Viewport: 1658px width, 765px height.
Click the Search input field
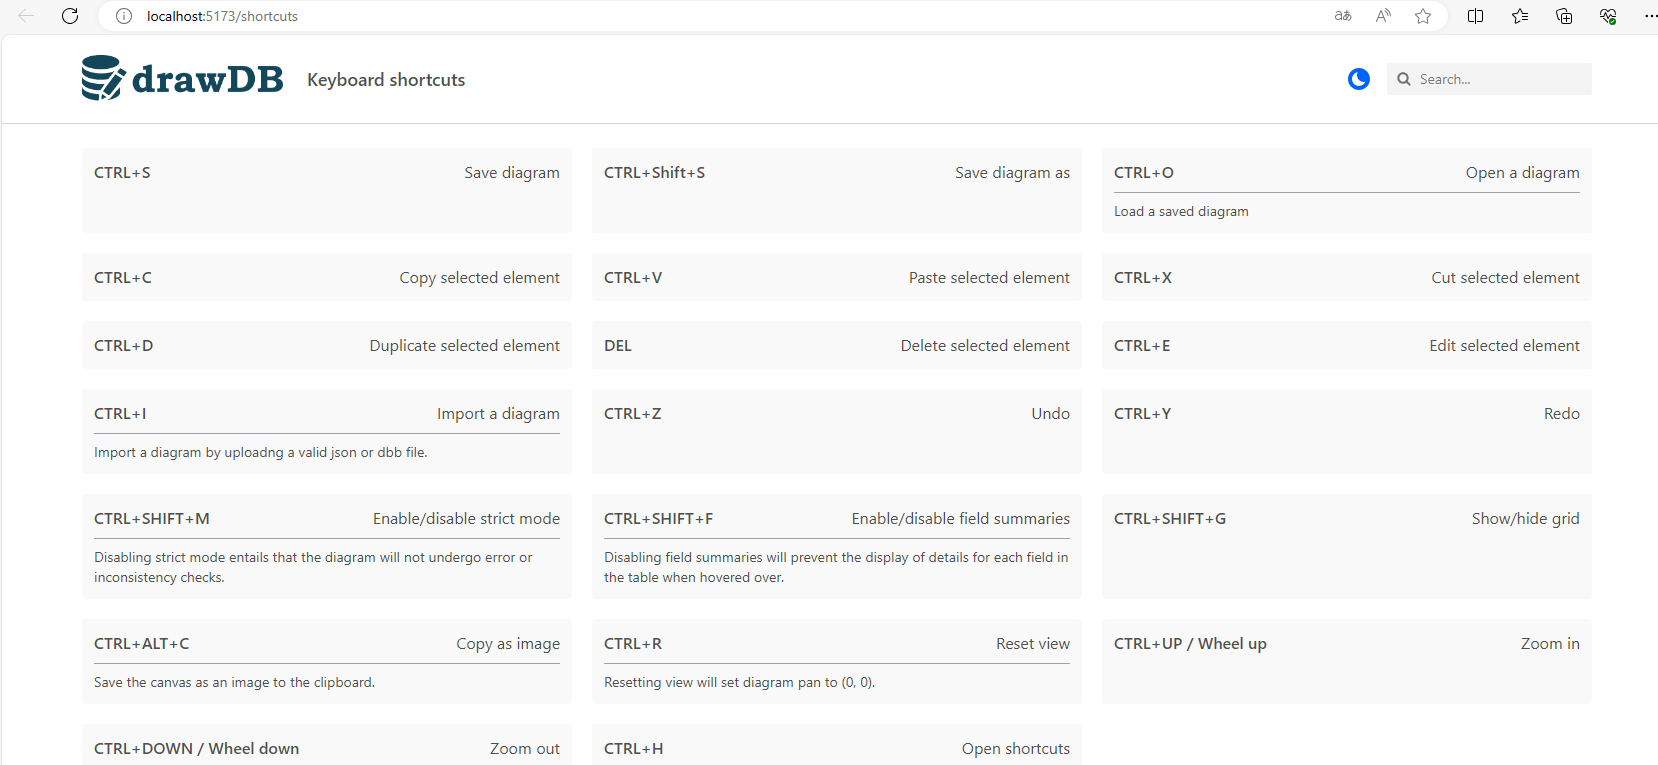point(1489,79)
